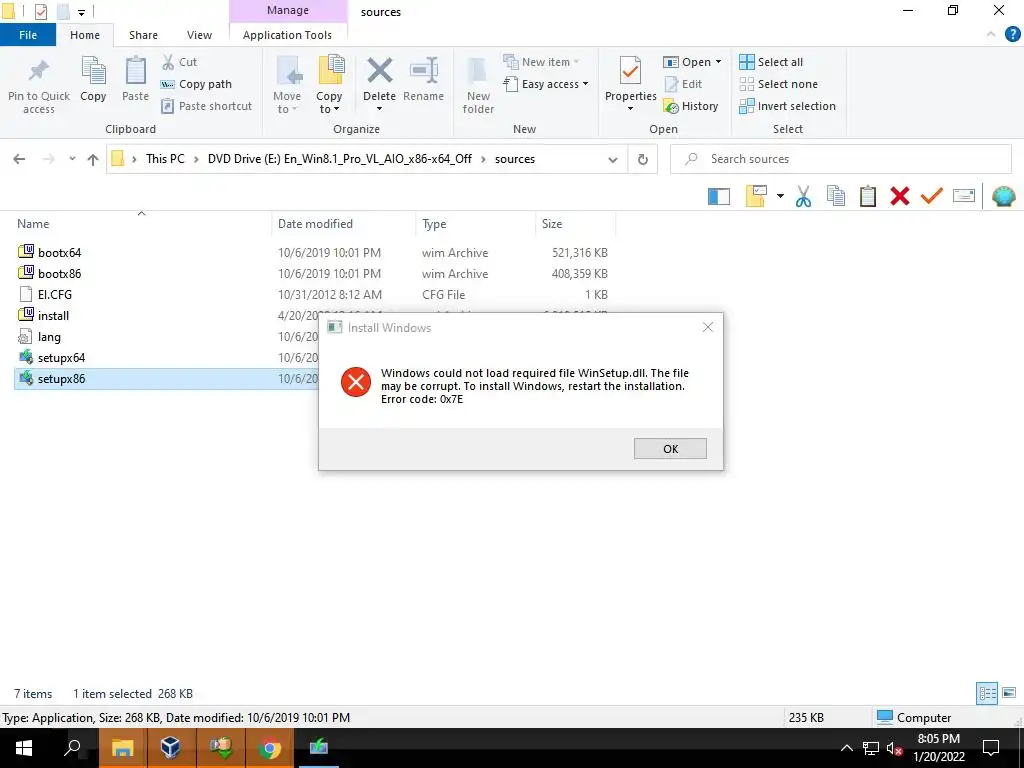Click the folder options toolbar icon

756,196
